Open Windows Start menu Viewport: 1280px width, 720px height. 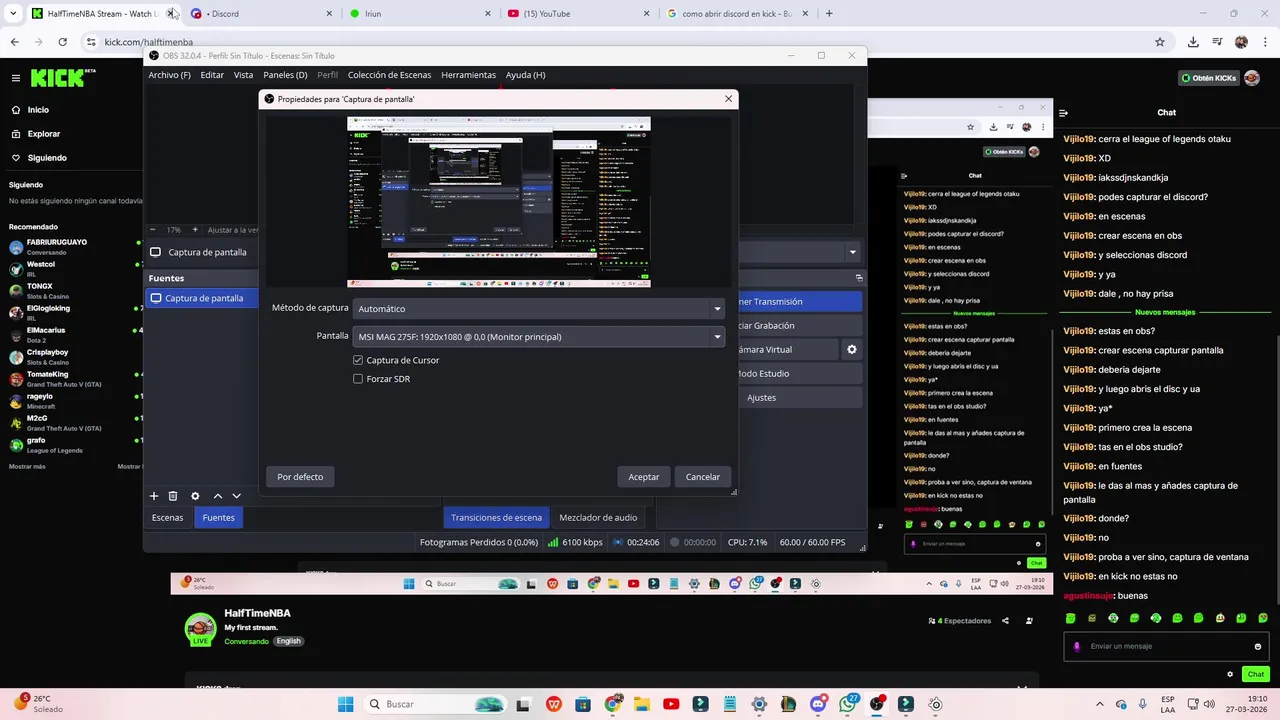point(345,704)
